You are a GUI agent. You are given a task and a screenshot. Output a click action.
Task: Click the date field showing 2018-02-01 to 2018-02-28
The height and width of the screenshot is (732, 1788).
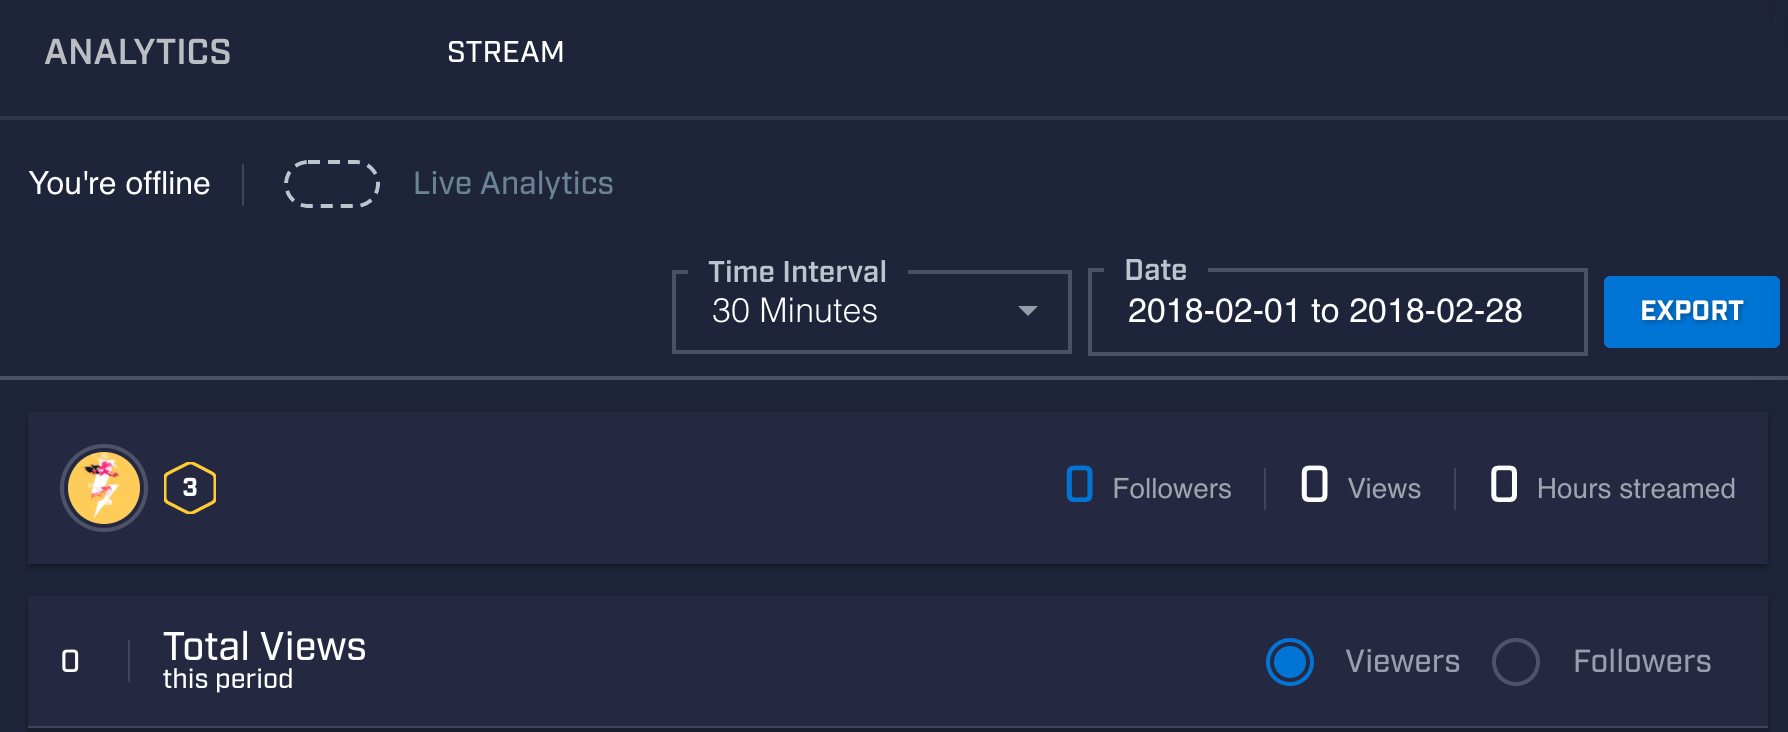tap(1325, 311)
